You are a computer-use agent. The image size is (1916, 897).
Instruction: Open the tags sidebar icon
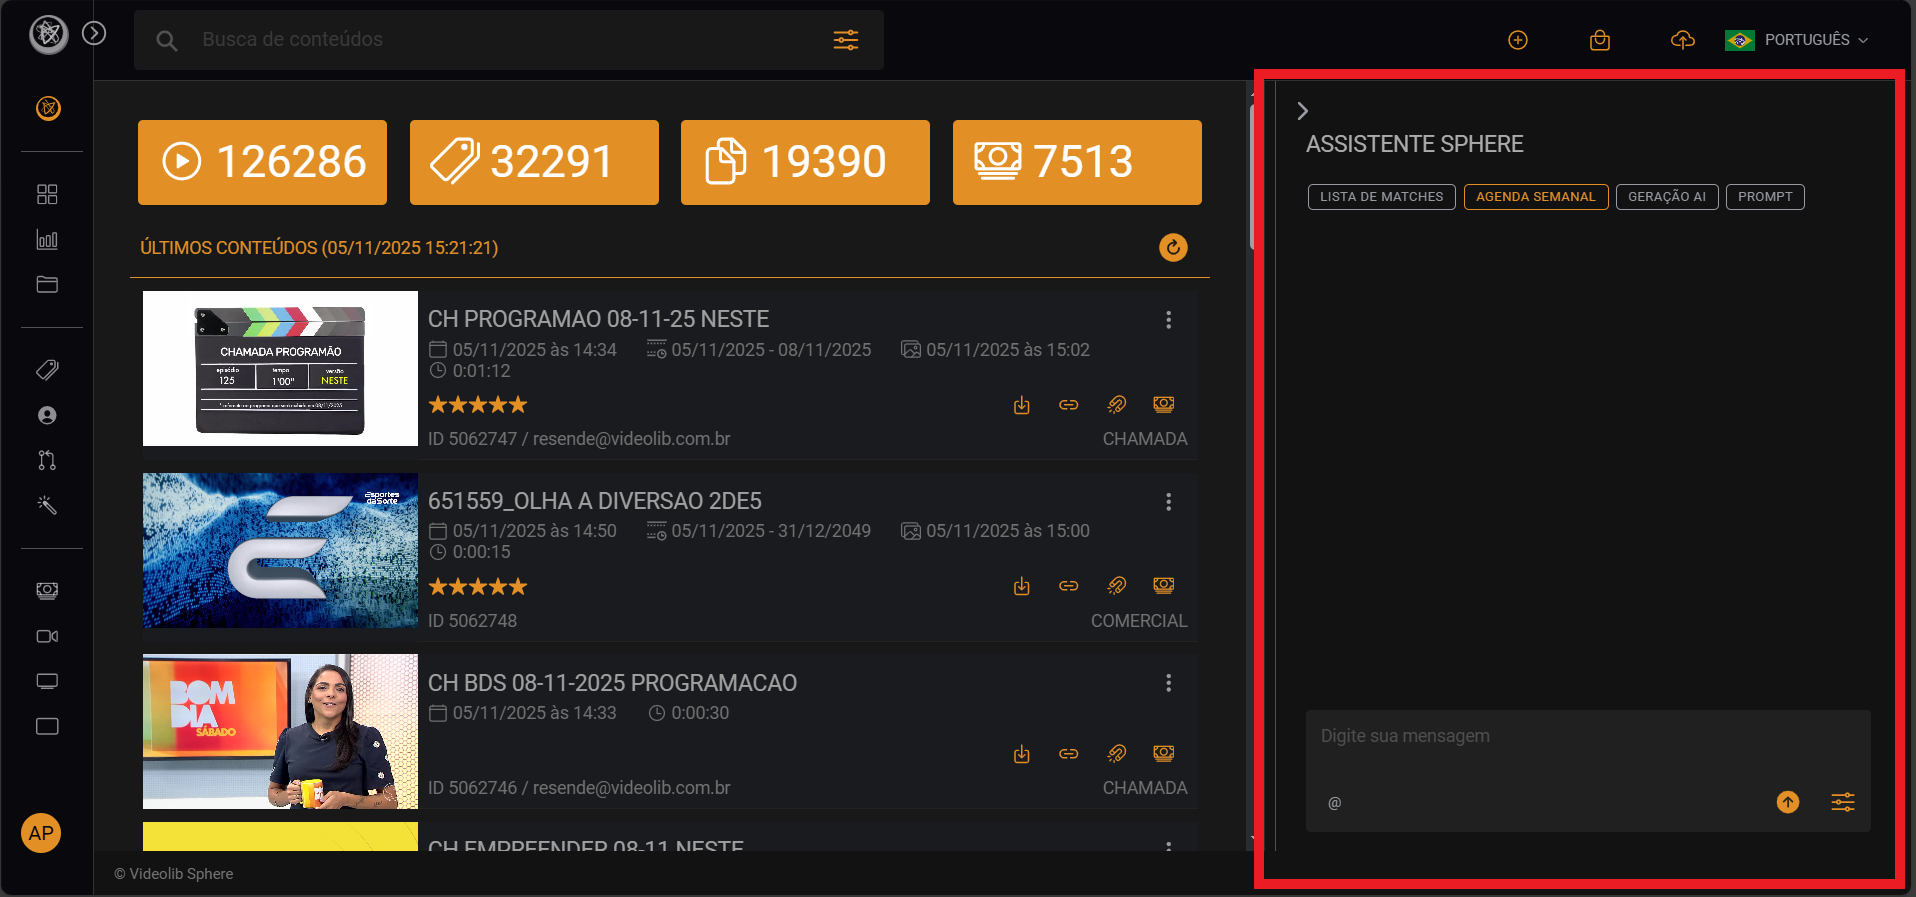(x=47, y=370)
